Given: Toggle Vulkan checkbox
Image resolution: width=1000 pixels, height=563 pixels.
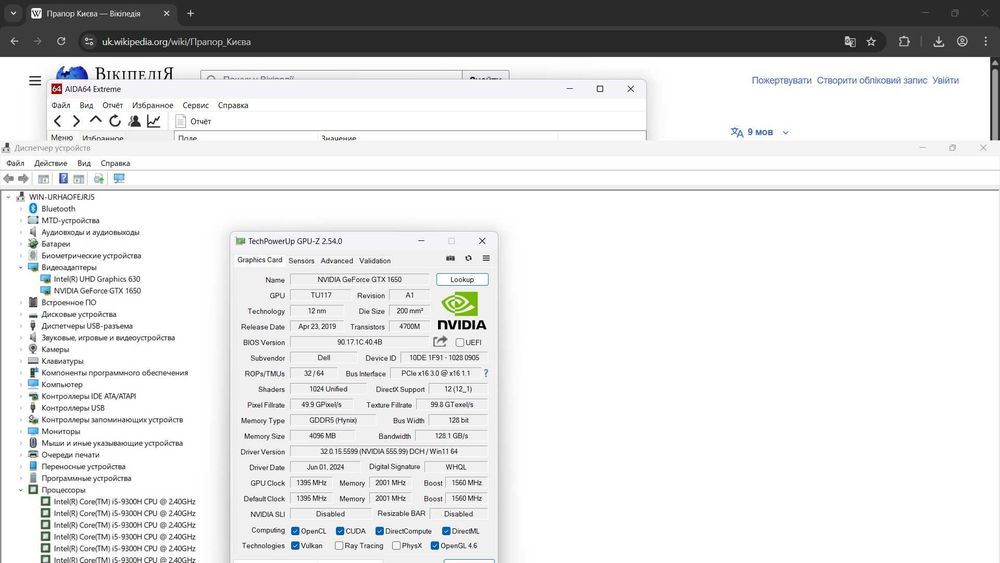Looking at the screenshot, I should click(x=295, y=545).
